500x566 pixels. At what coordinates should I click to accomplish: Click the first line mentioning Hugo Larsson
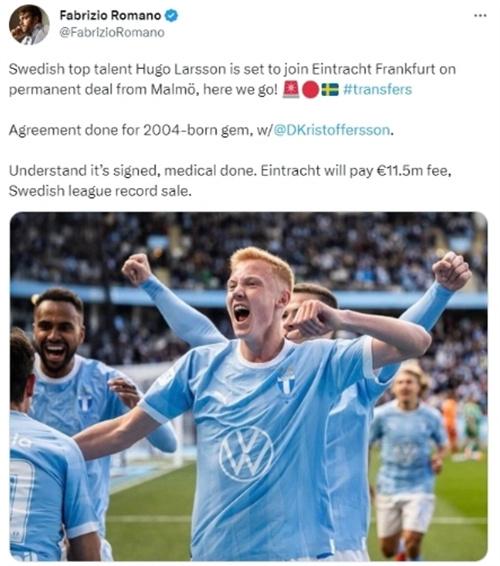click(x=232, y=69)
